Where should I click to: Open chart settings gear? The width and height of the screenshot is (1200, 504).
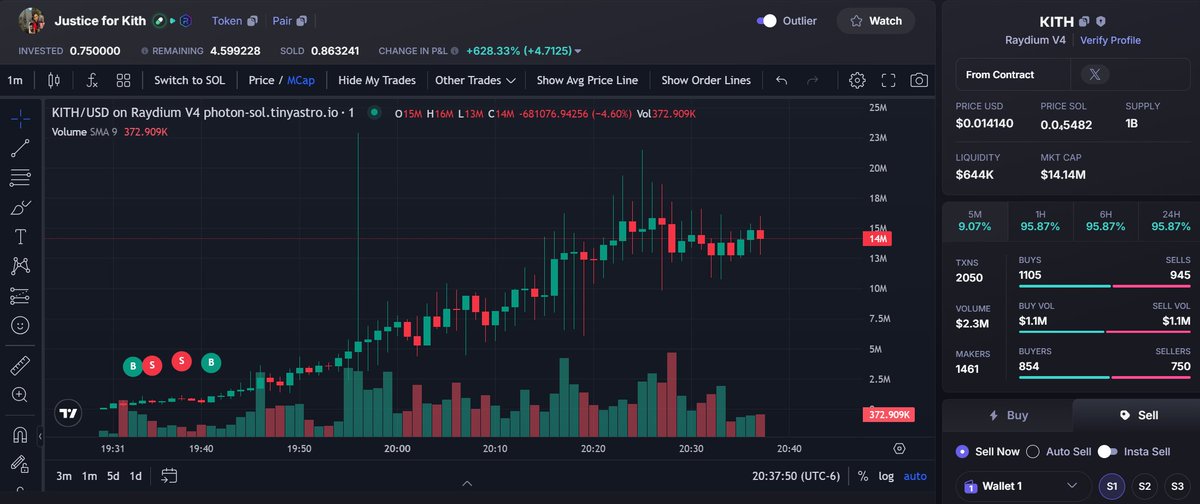[x=857, y=80]
